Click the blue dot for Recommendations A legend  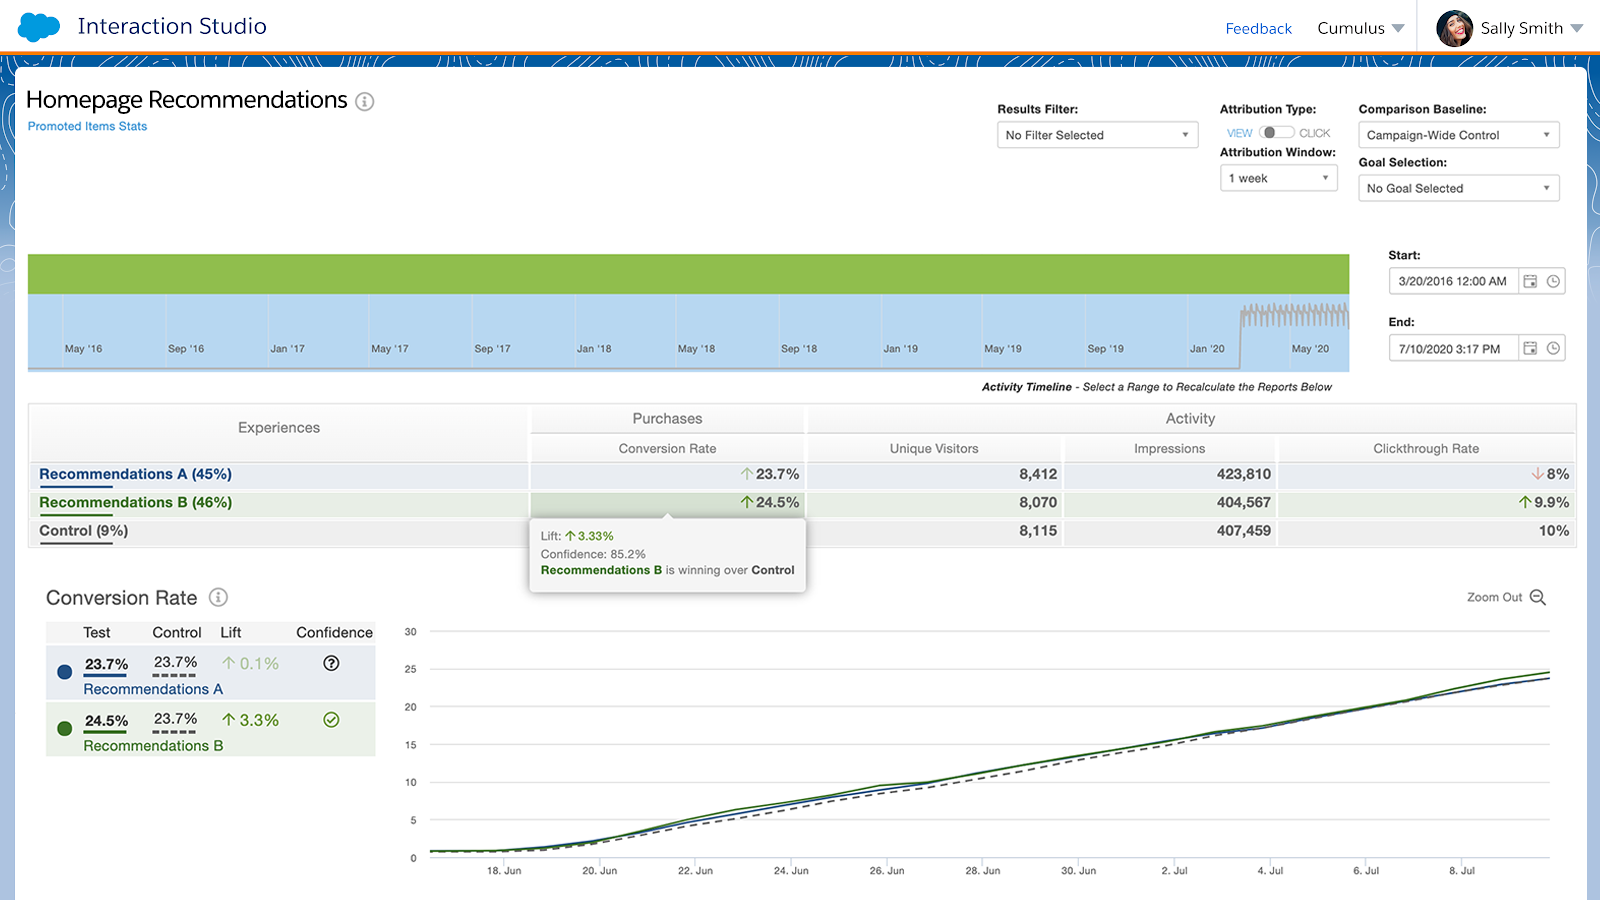[65, 672]
